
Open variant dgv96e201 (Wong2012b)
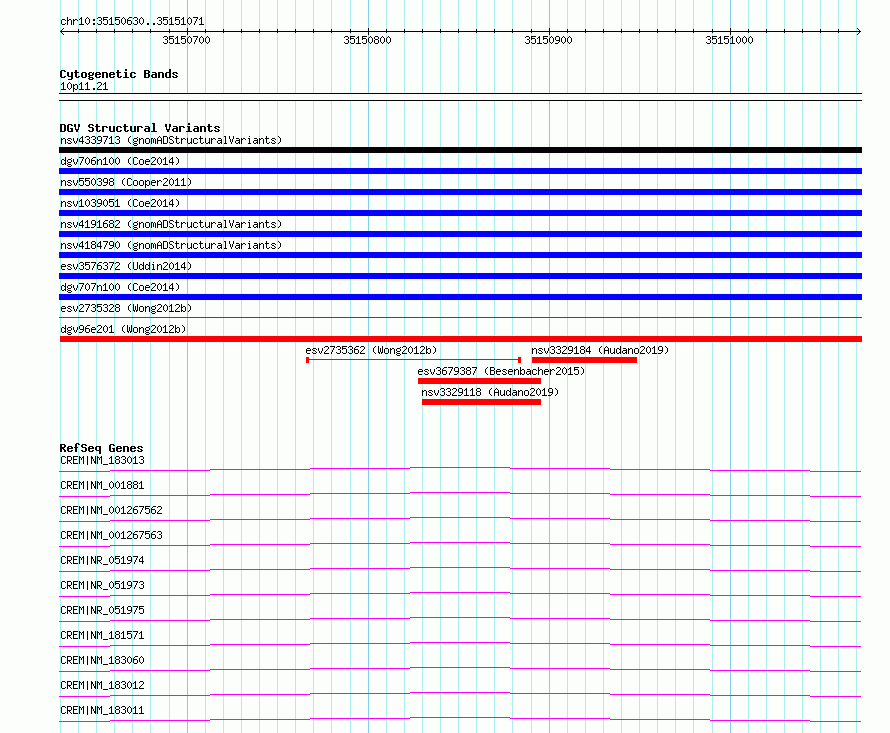[123, 329]
